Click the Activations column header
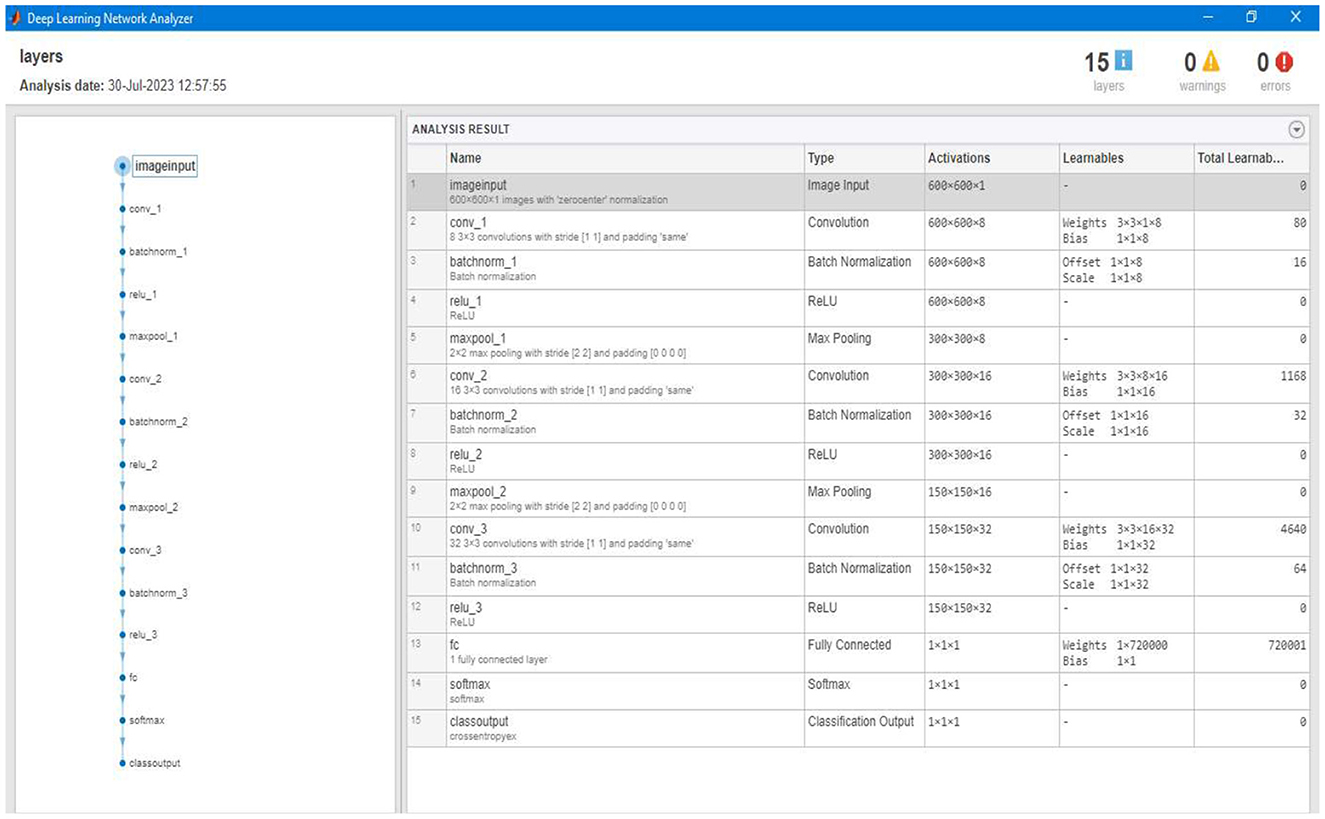The width and height of the screenshot is (1325, 819). pos(991,158)
